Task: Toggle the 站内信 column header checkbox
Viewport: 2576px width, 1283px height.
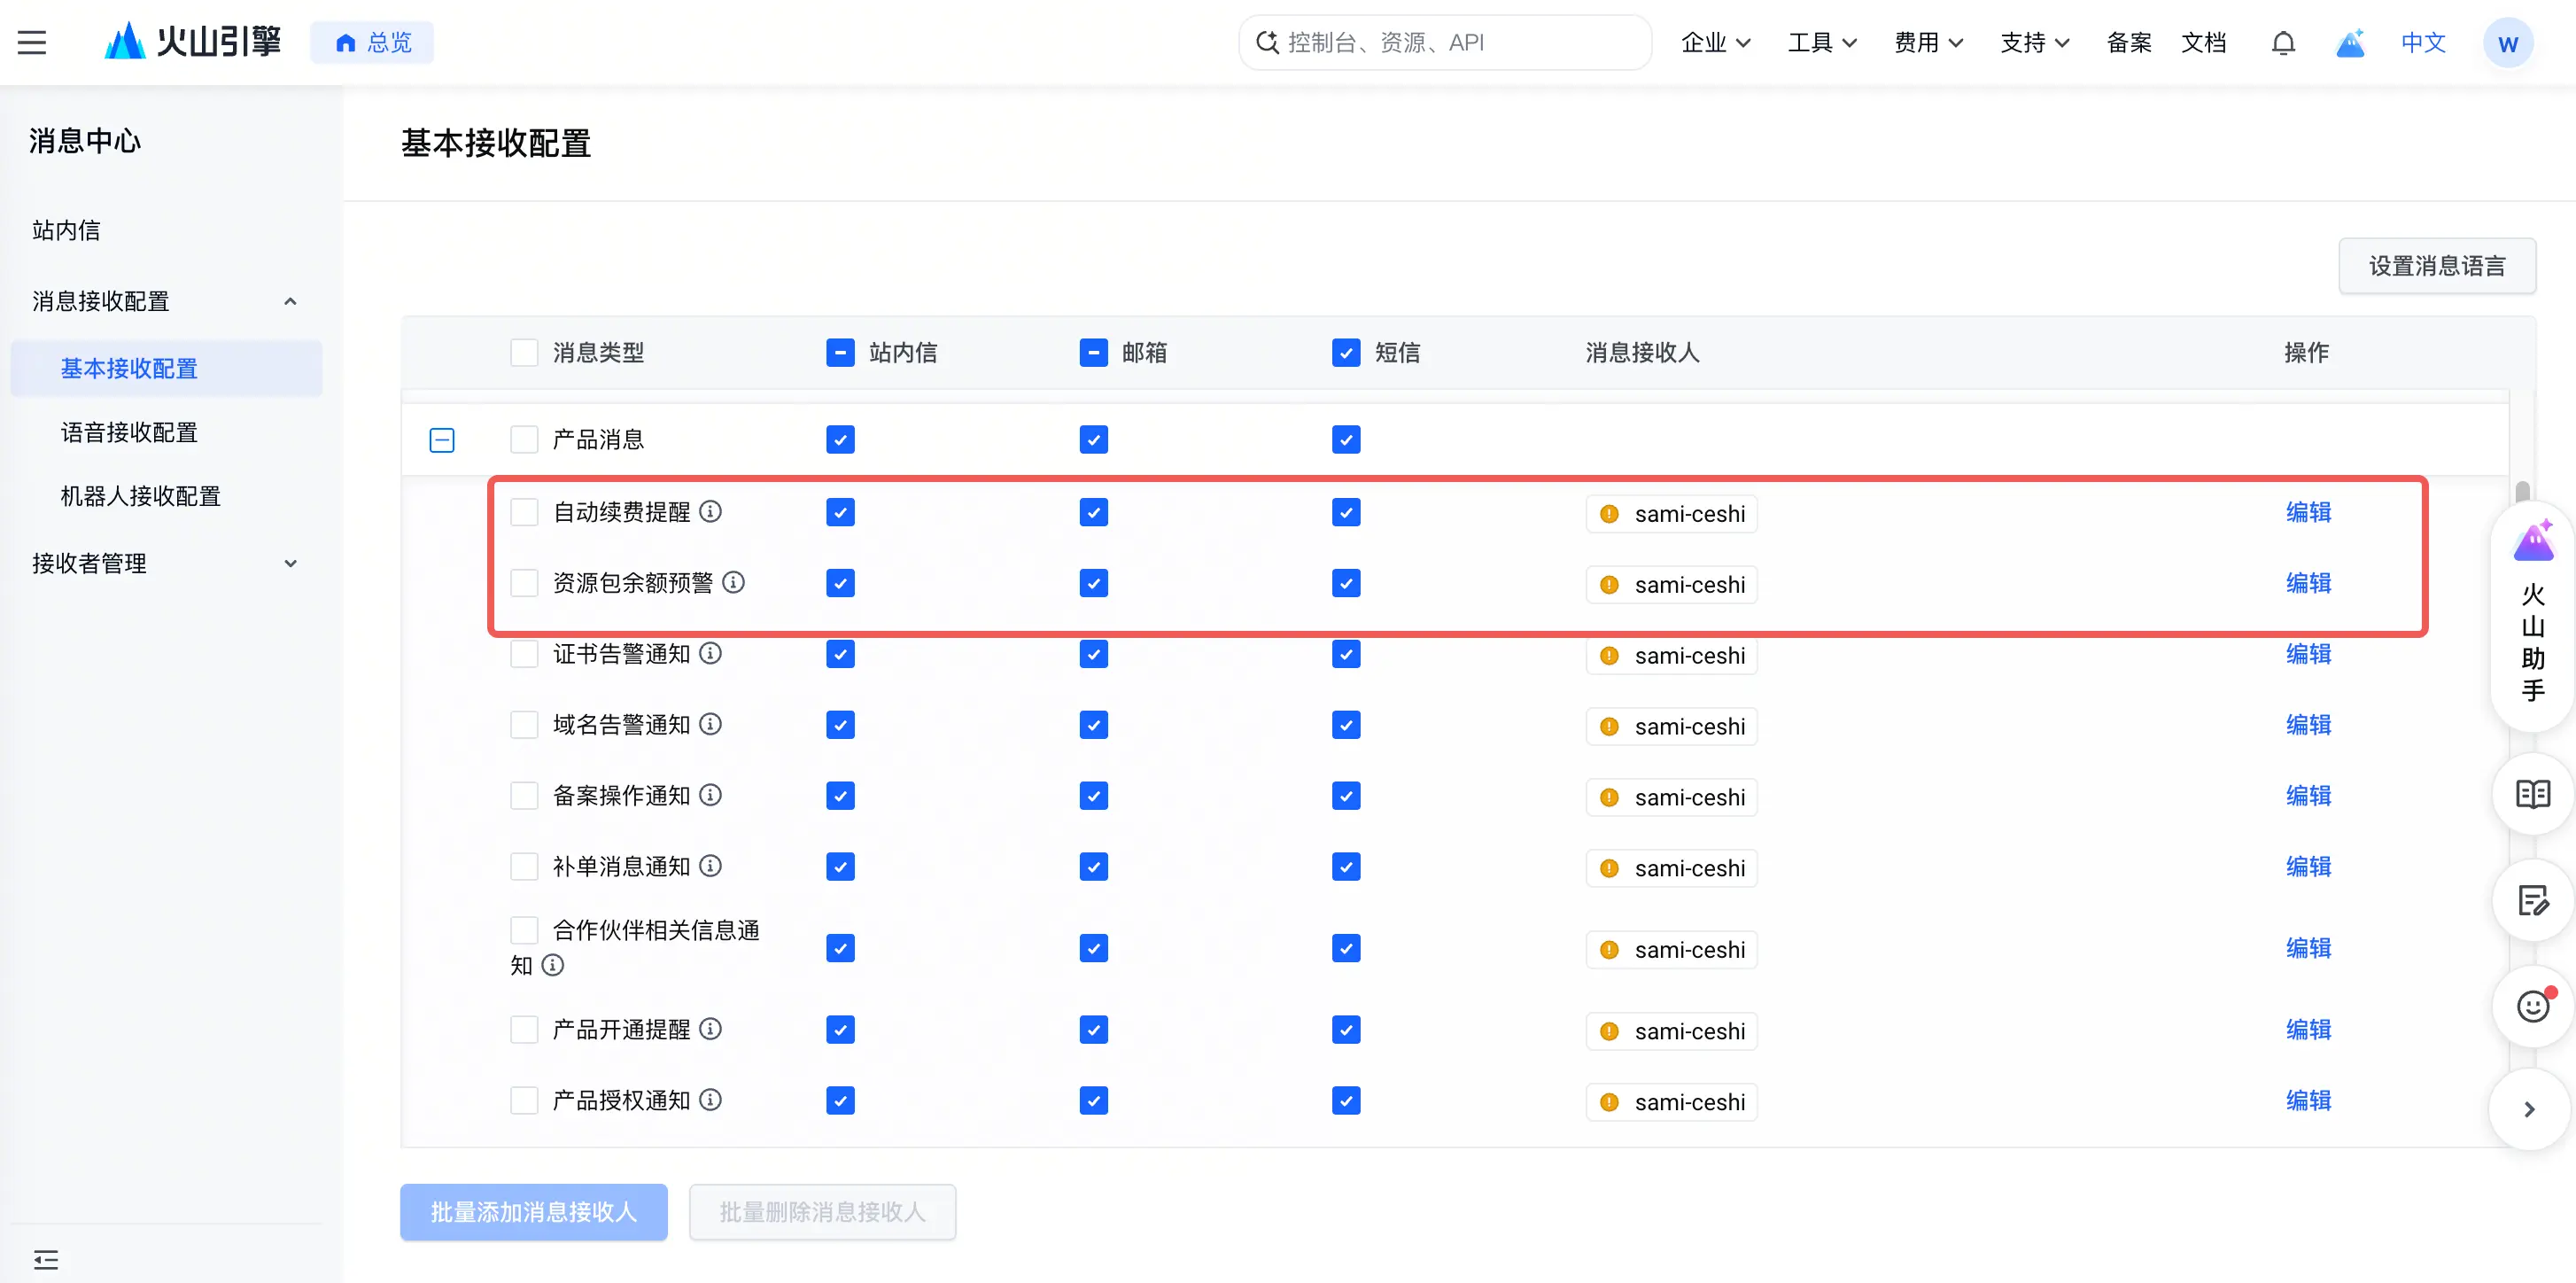Action: 840,352
